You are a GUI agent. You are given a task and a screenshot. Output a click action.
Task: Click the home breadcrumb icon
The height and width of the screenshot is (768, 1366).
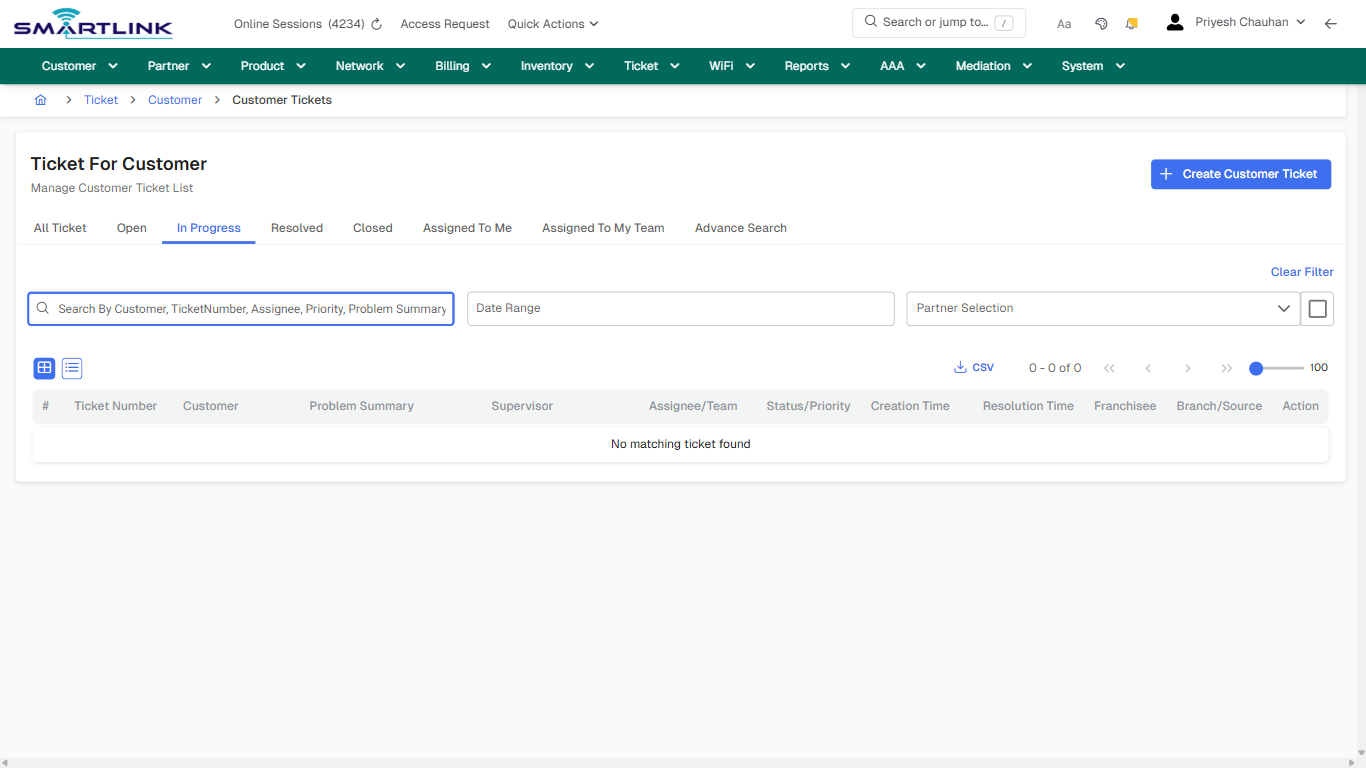pyautogui.click(x=40, y=100)
